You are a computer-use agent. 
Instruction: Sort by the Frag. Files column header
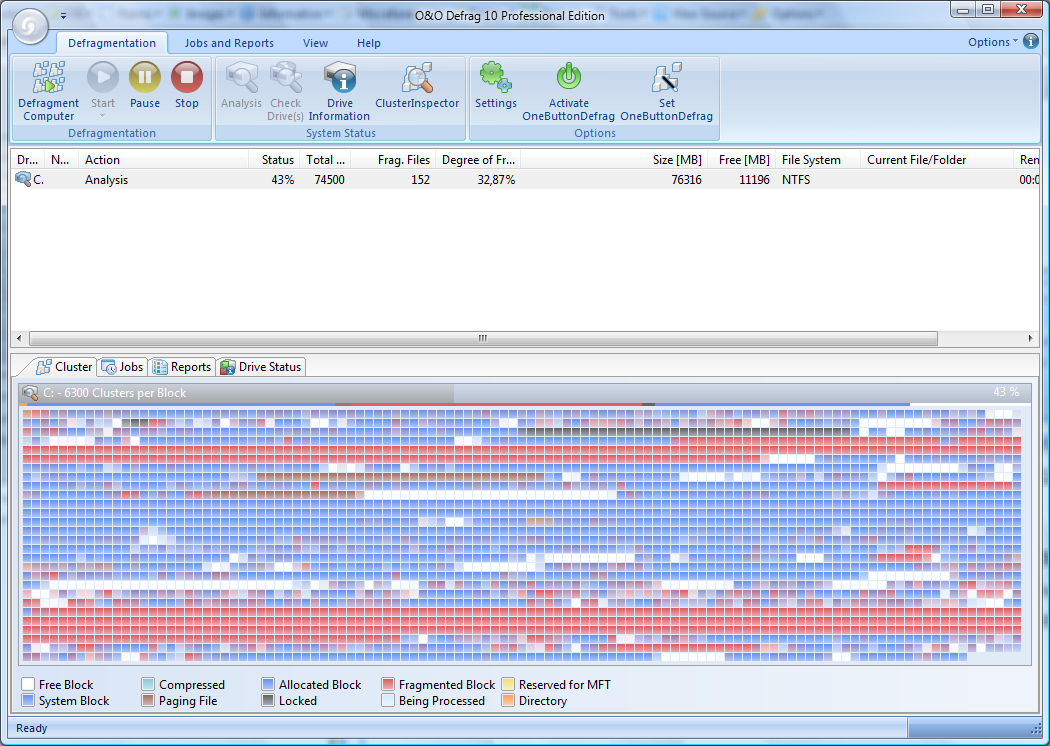click(x=393, y=159)
